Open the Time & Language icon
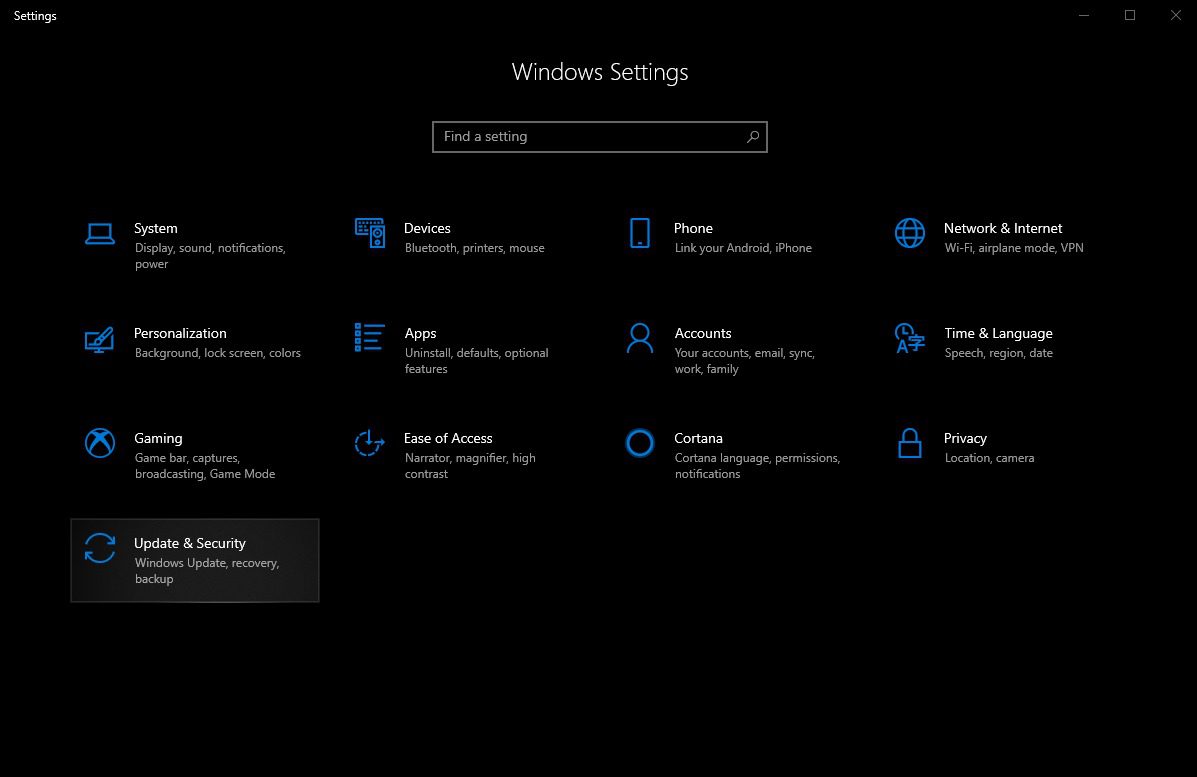The image size is (1197, 777). (x=910, y=338)
